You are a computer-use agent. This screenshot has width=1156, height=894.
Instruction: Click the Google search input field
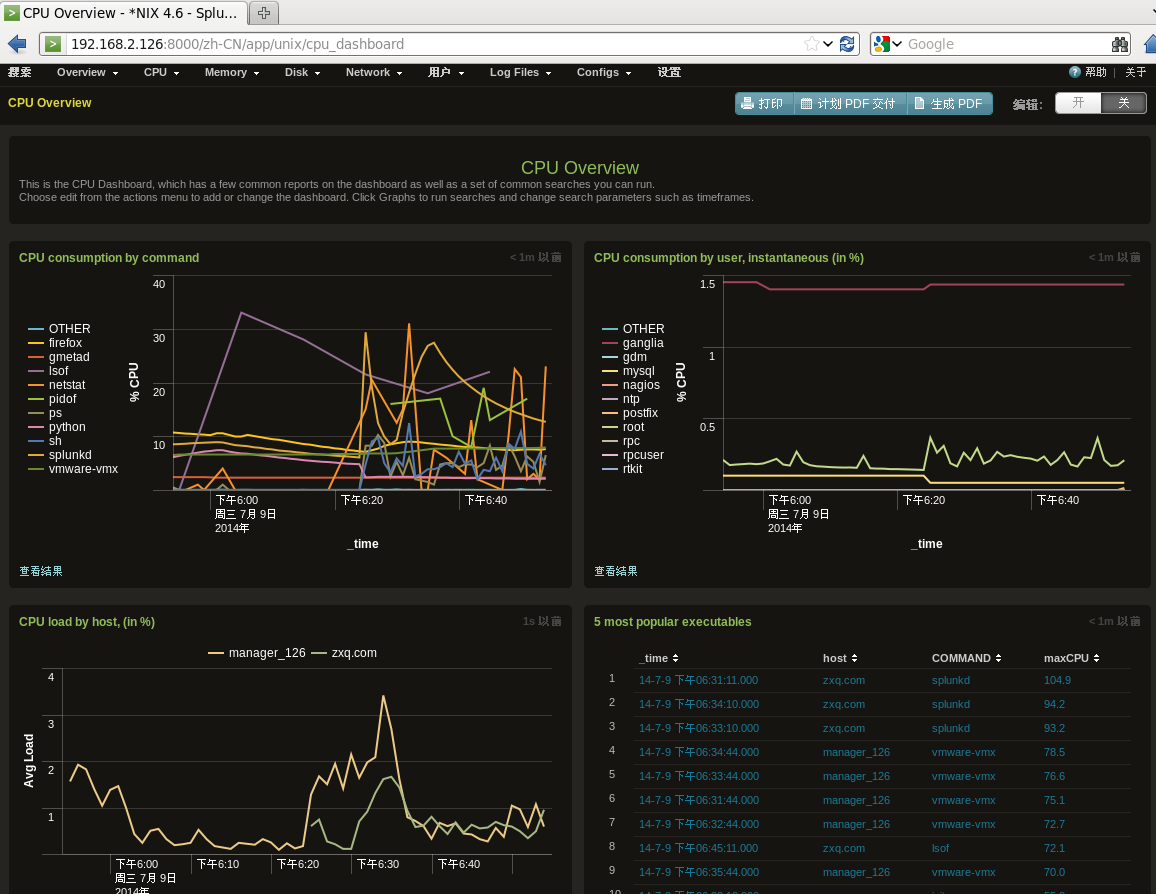point(1006,44)
